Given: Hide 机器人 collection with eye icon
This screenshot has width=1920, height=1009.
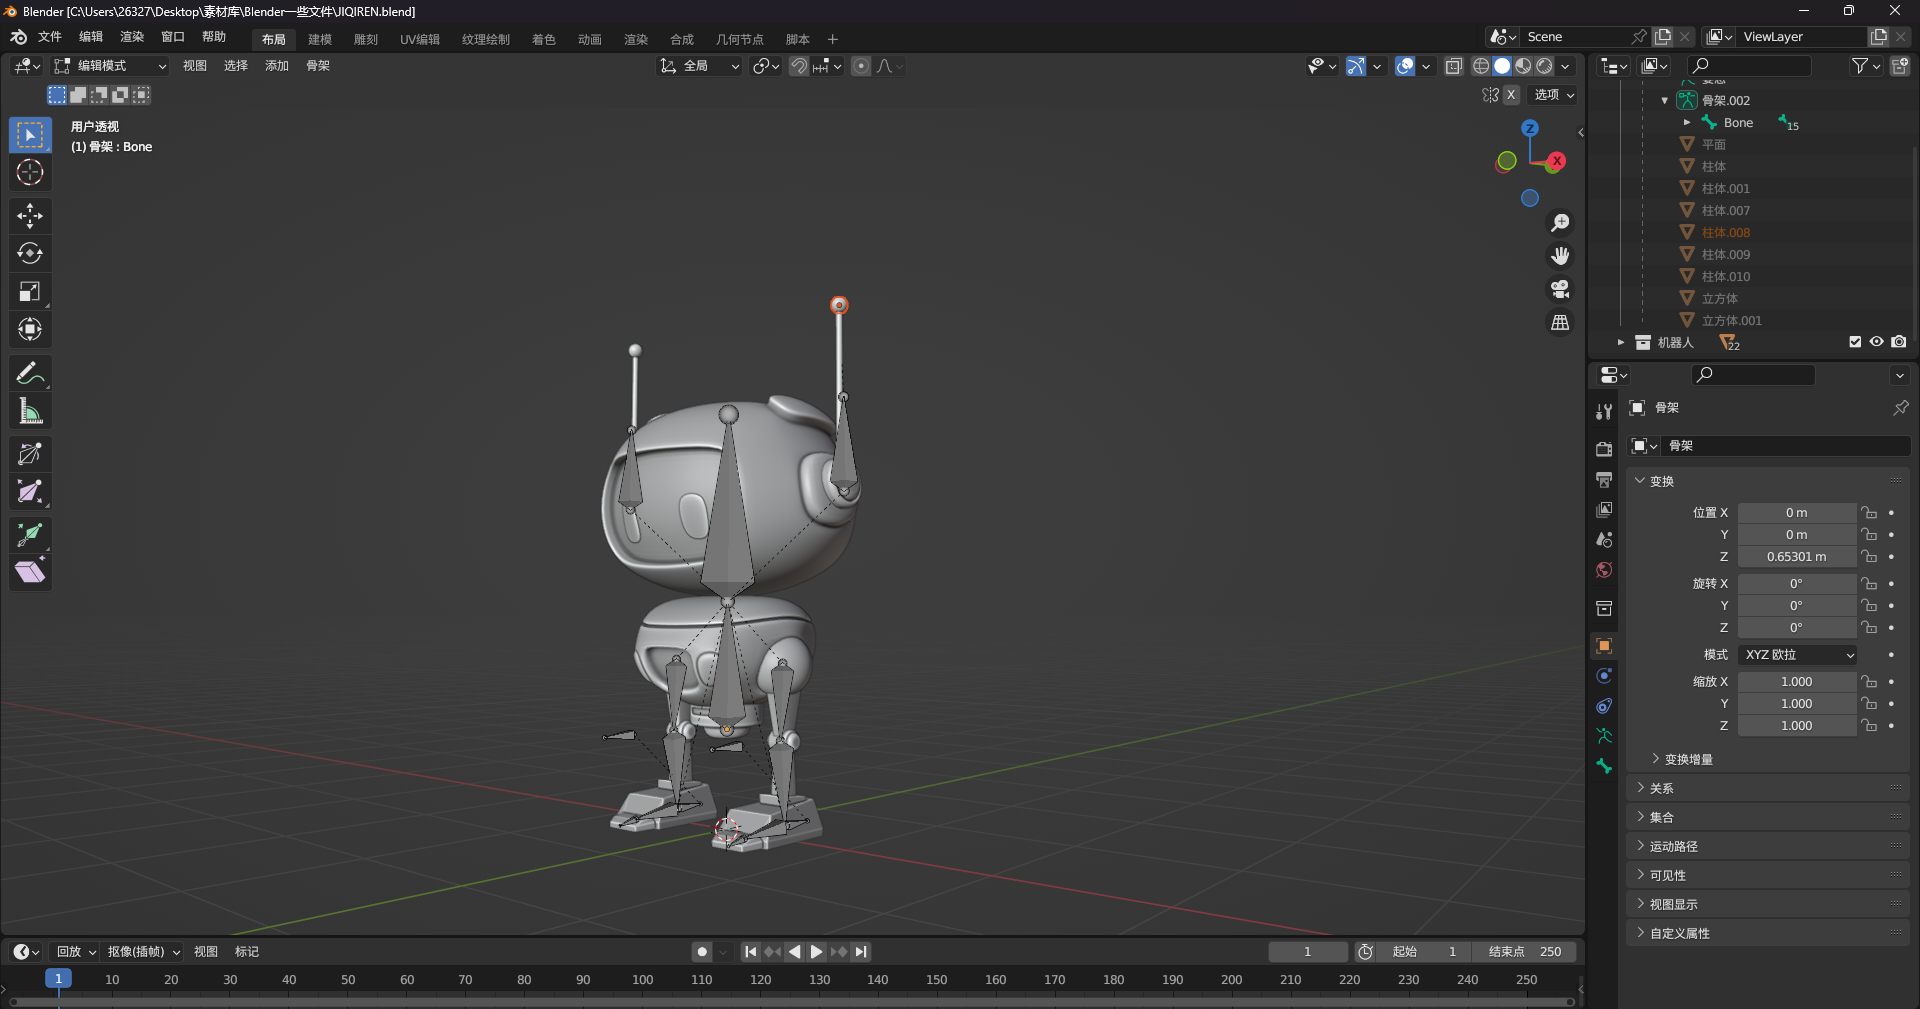Looking at the screenshot, I should coord(1877,342).
